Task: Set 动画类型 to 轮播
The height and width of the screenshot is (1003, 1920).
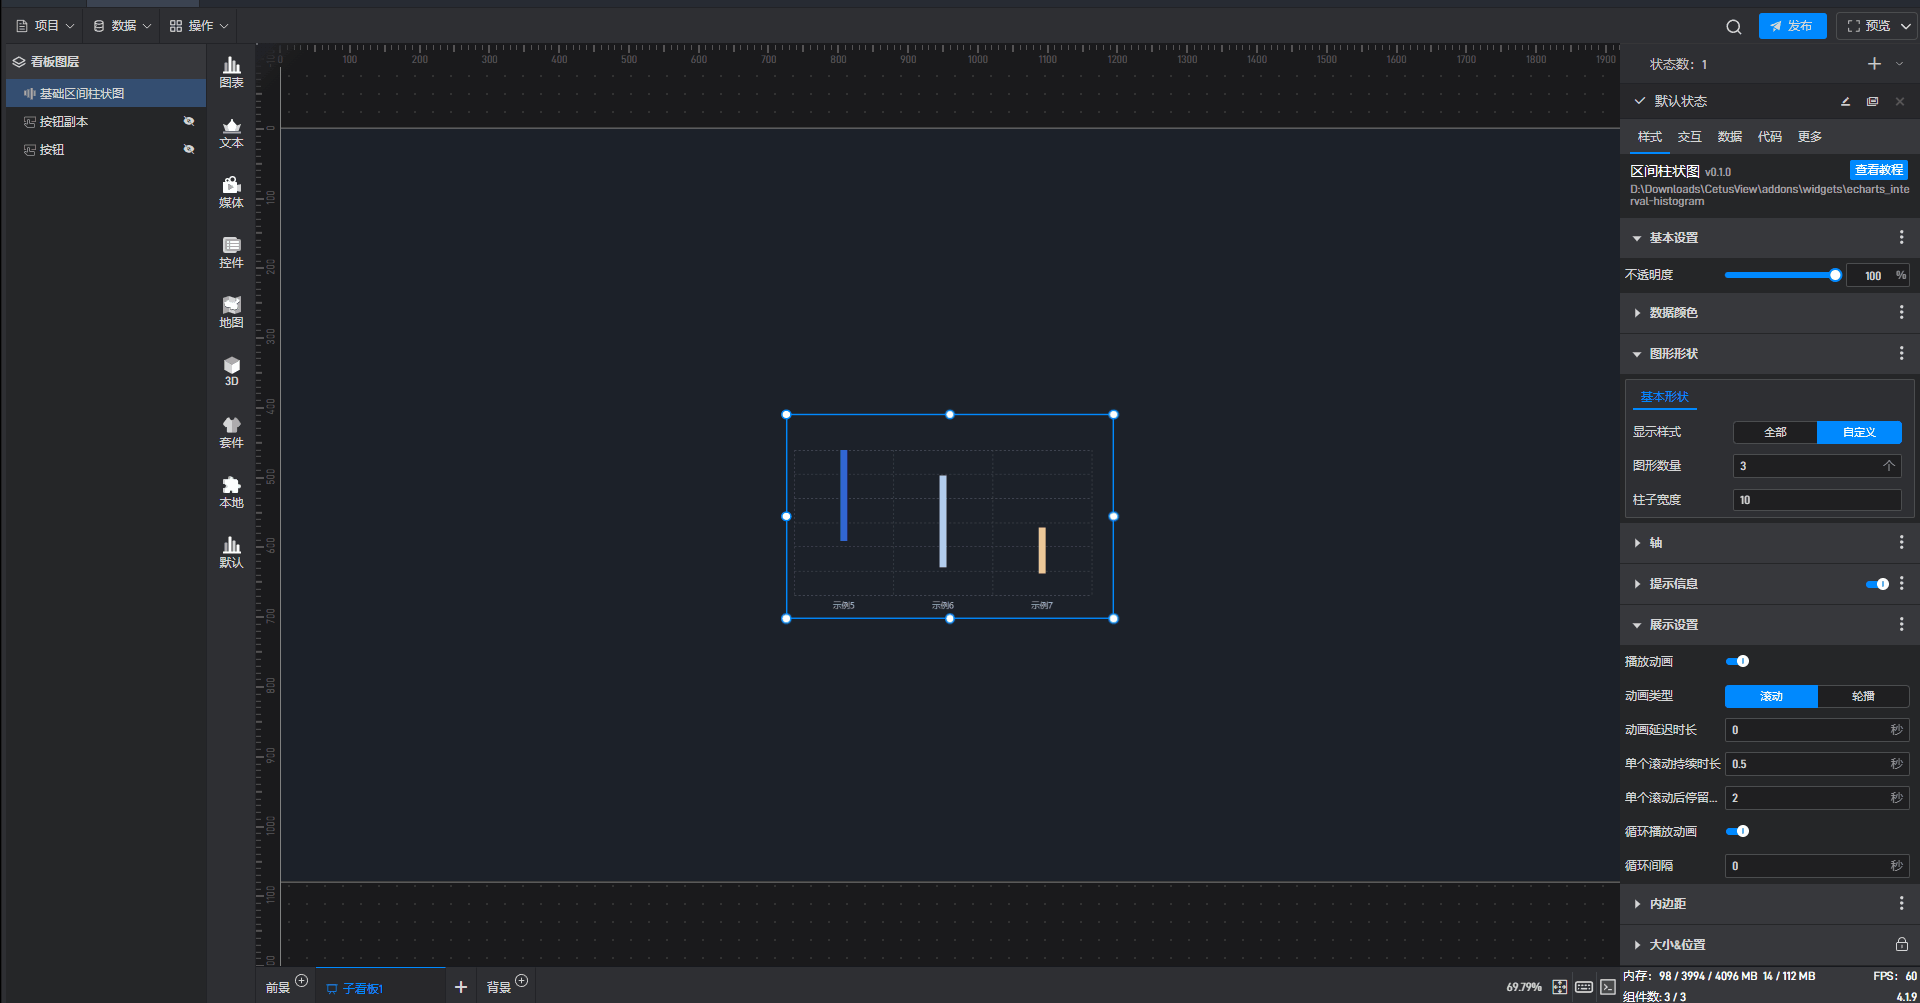Action: (1863, 696)
